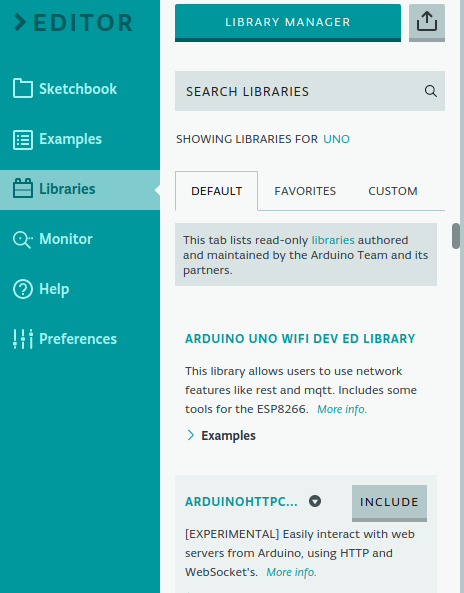This screenshot has height=593, width=464.
Task: Select the Default libraries tab
Action: coord(216,191)
